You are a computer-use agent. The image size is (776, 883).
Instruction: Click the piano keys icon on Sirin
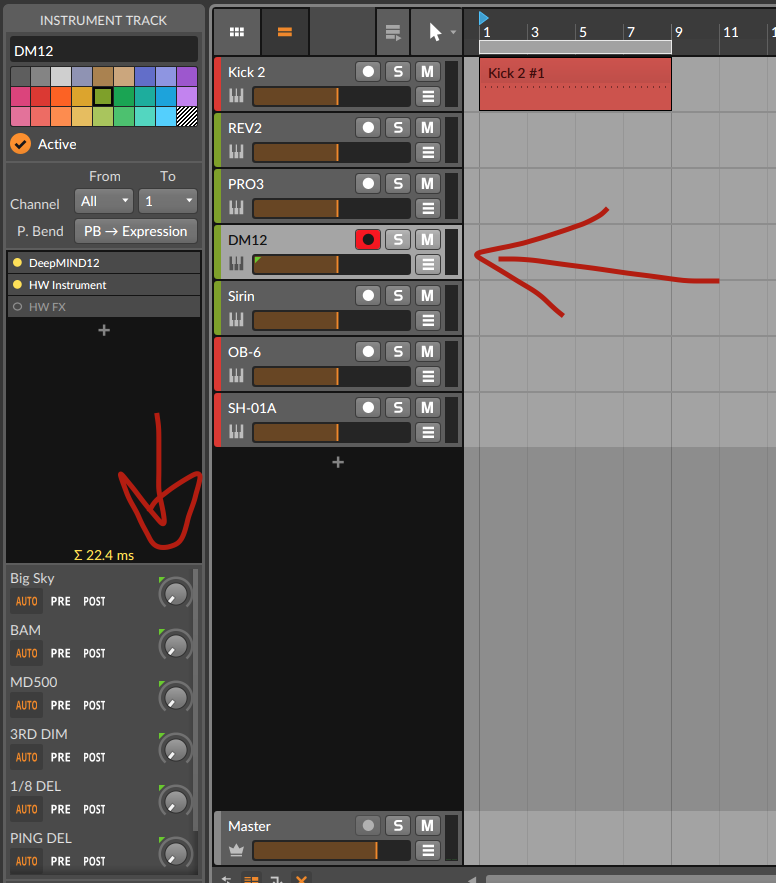(x=237, y=320)
